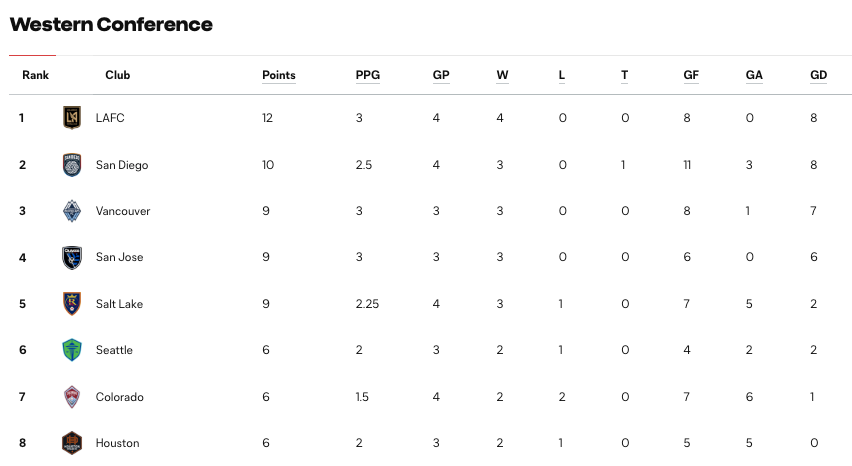Sort by GF goals for header
This screenshot has height=466, width=852.
(x=691, y=75)
